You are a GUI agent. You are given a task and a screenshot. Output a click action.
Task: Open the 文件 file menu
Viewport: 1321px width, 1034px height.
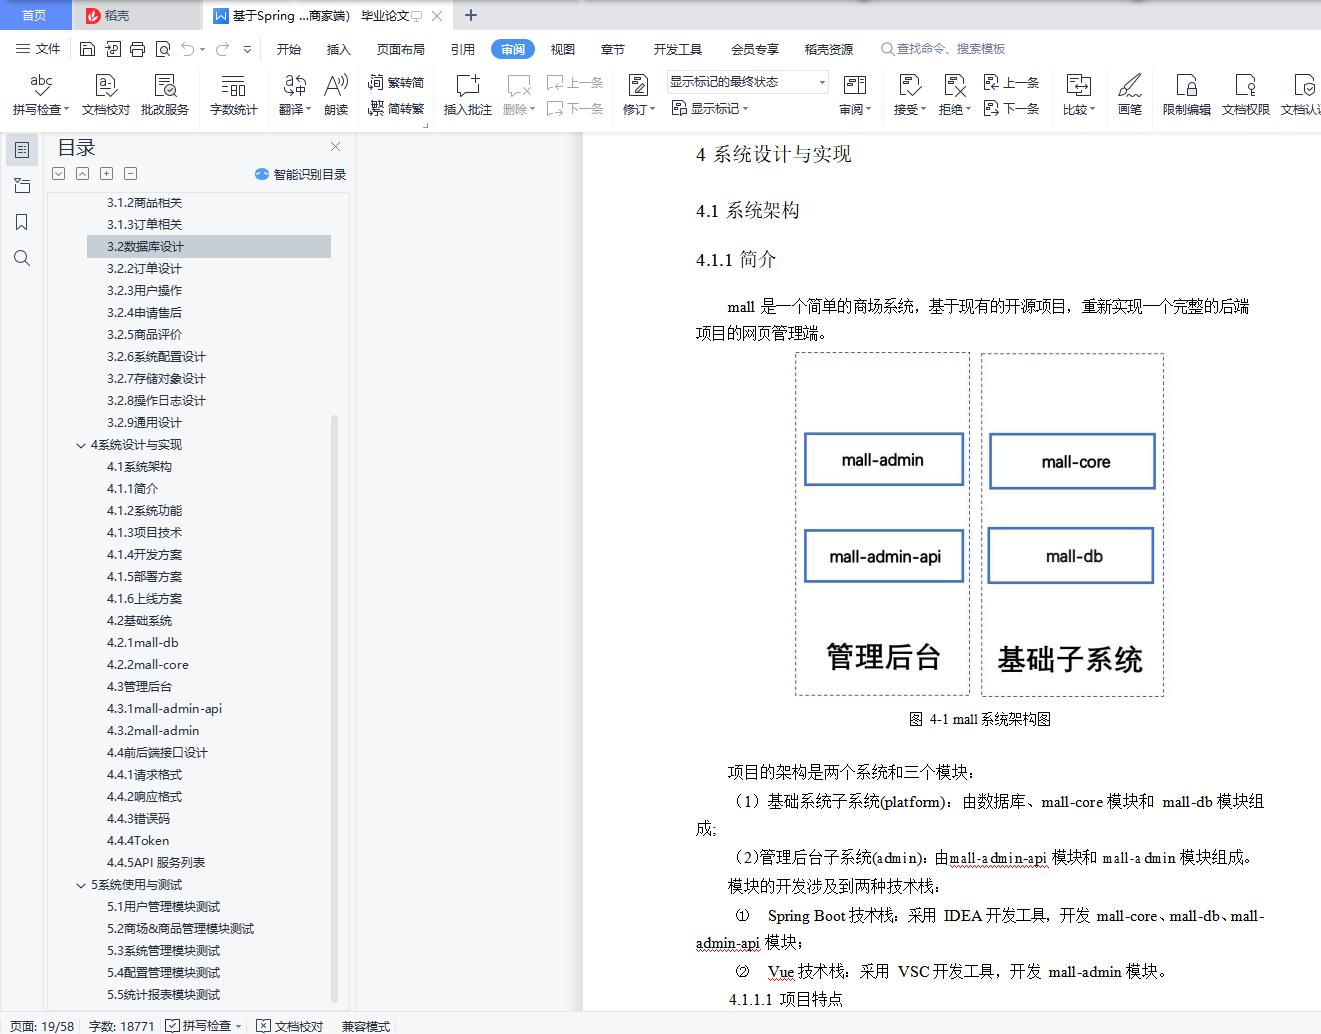click(39, 49)
